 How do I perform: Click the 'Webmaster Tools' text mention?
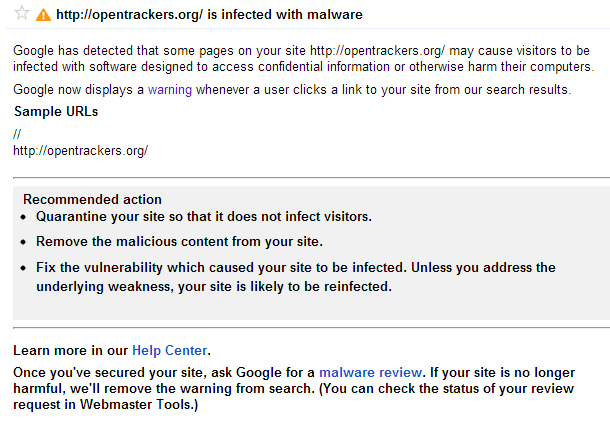pos(136,405)
